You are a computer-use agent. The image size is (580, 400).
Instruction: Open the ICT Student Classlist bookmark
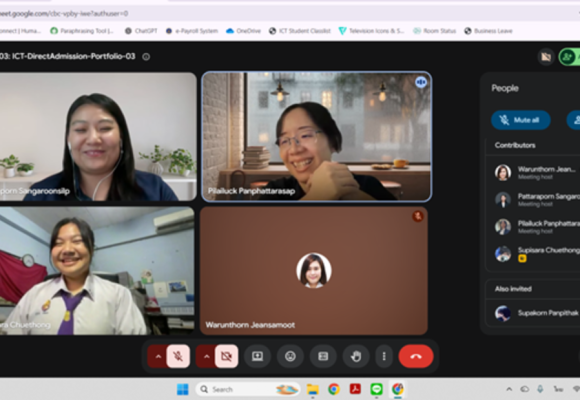coord(300,31)
